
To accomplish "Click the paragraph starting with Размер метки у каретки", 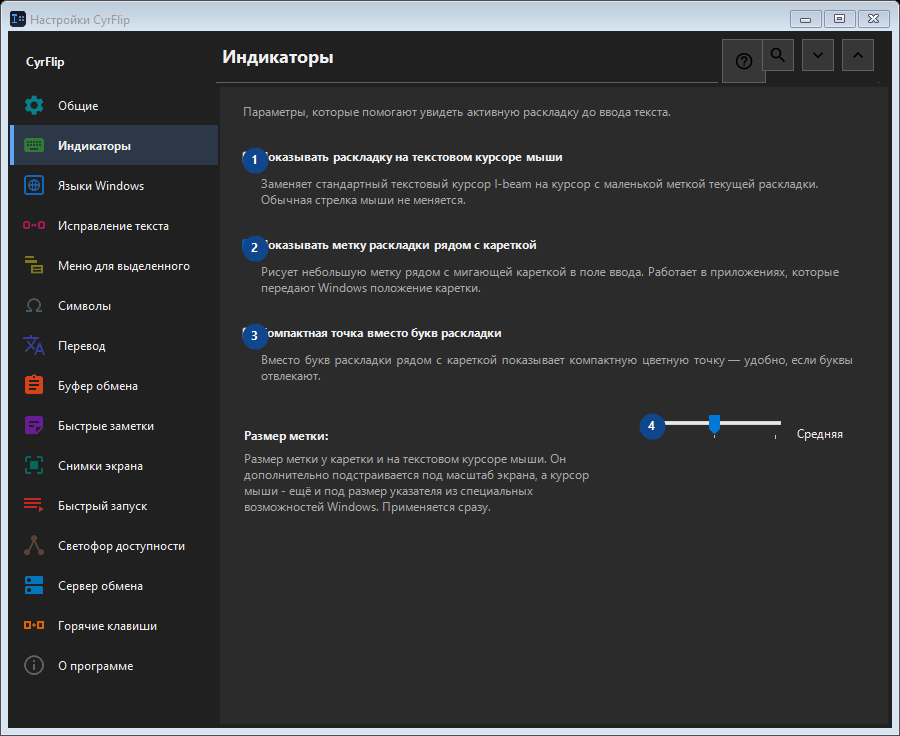I will [x=417, y=483].
